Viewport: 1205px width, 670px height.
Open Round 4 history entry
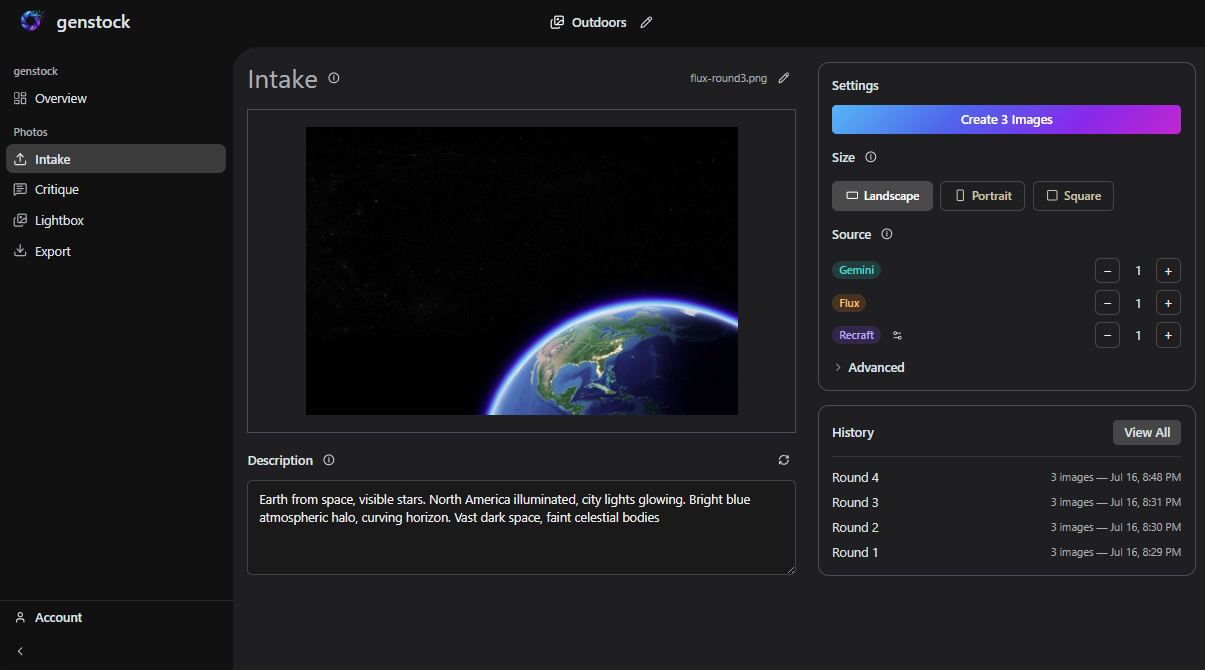[x=1006, y=477]
